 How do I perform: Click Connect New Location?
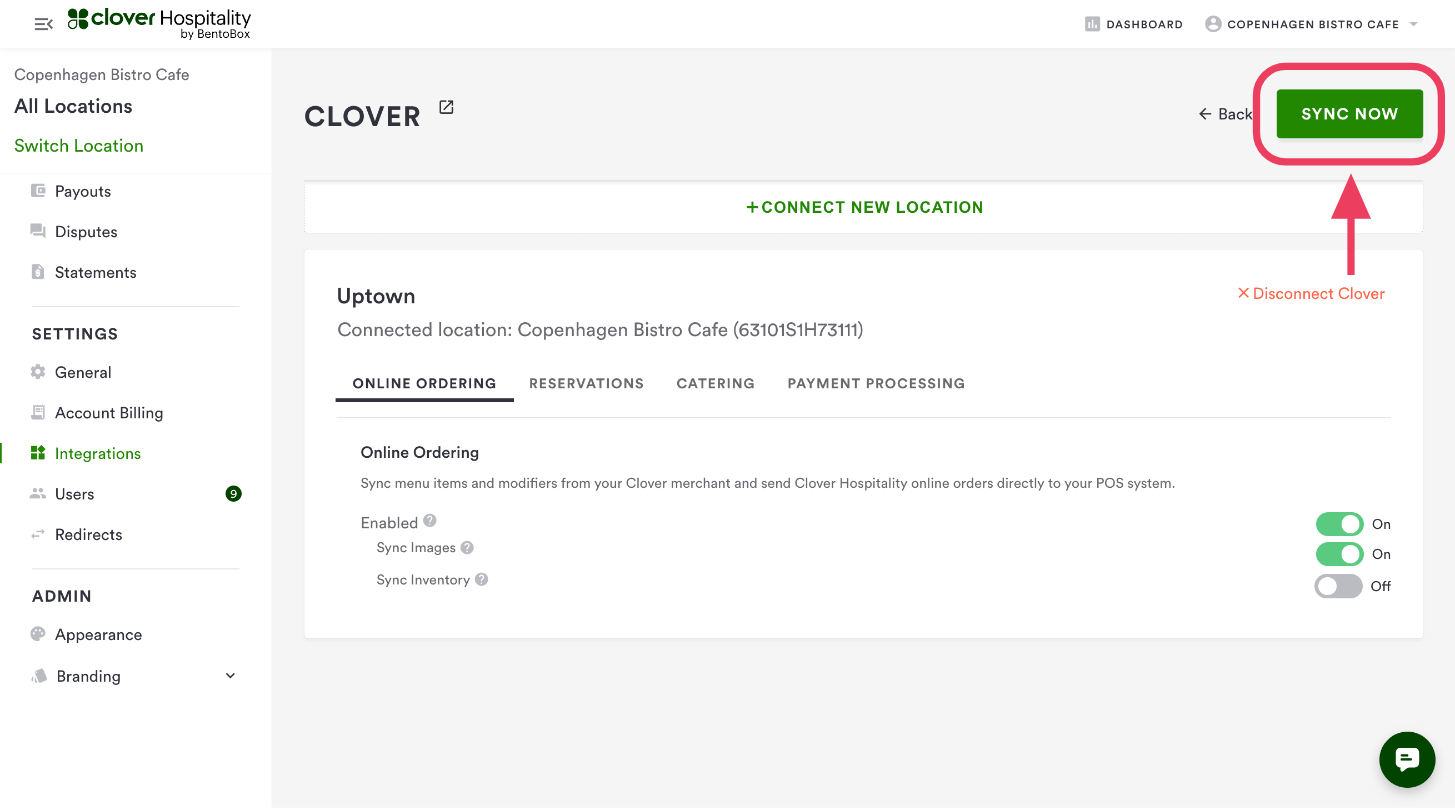[864, 208]
